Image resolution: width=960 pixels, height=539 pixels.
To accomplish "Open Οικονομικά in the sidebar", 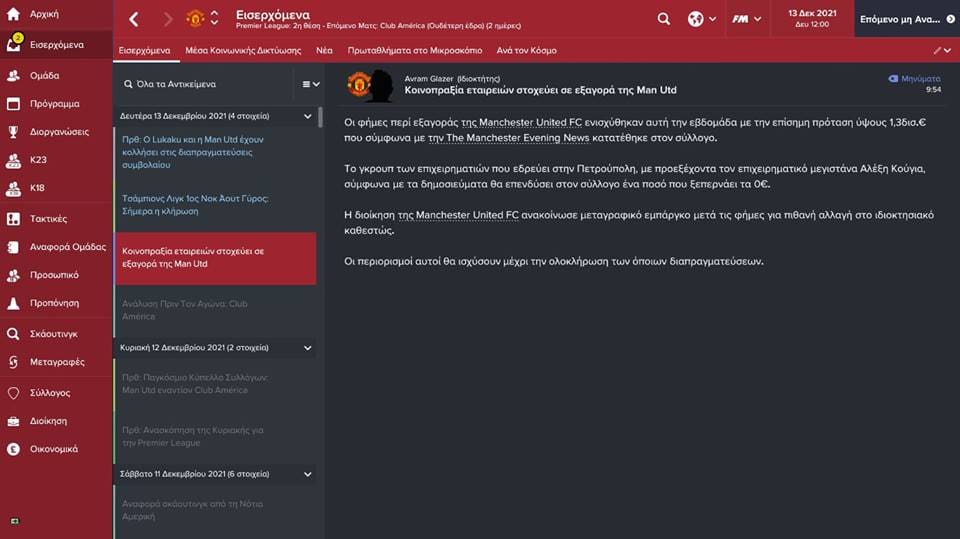I will coord(54,449).
